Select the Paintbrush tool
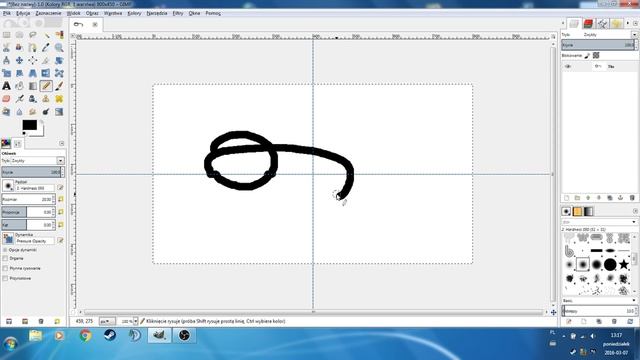 (59, 86)
